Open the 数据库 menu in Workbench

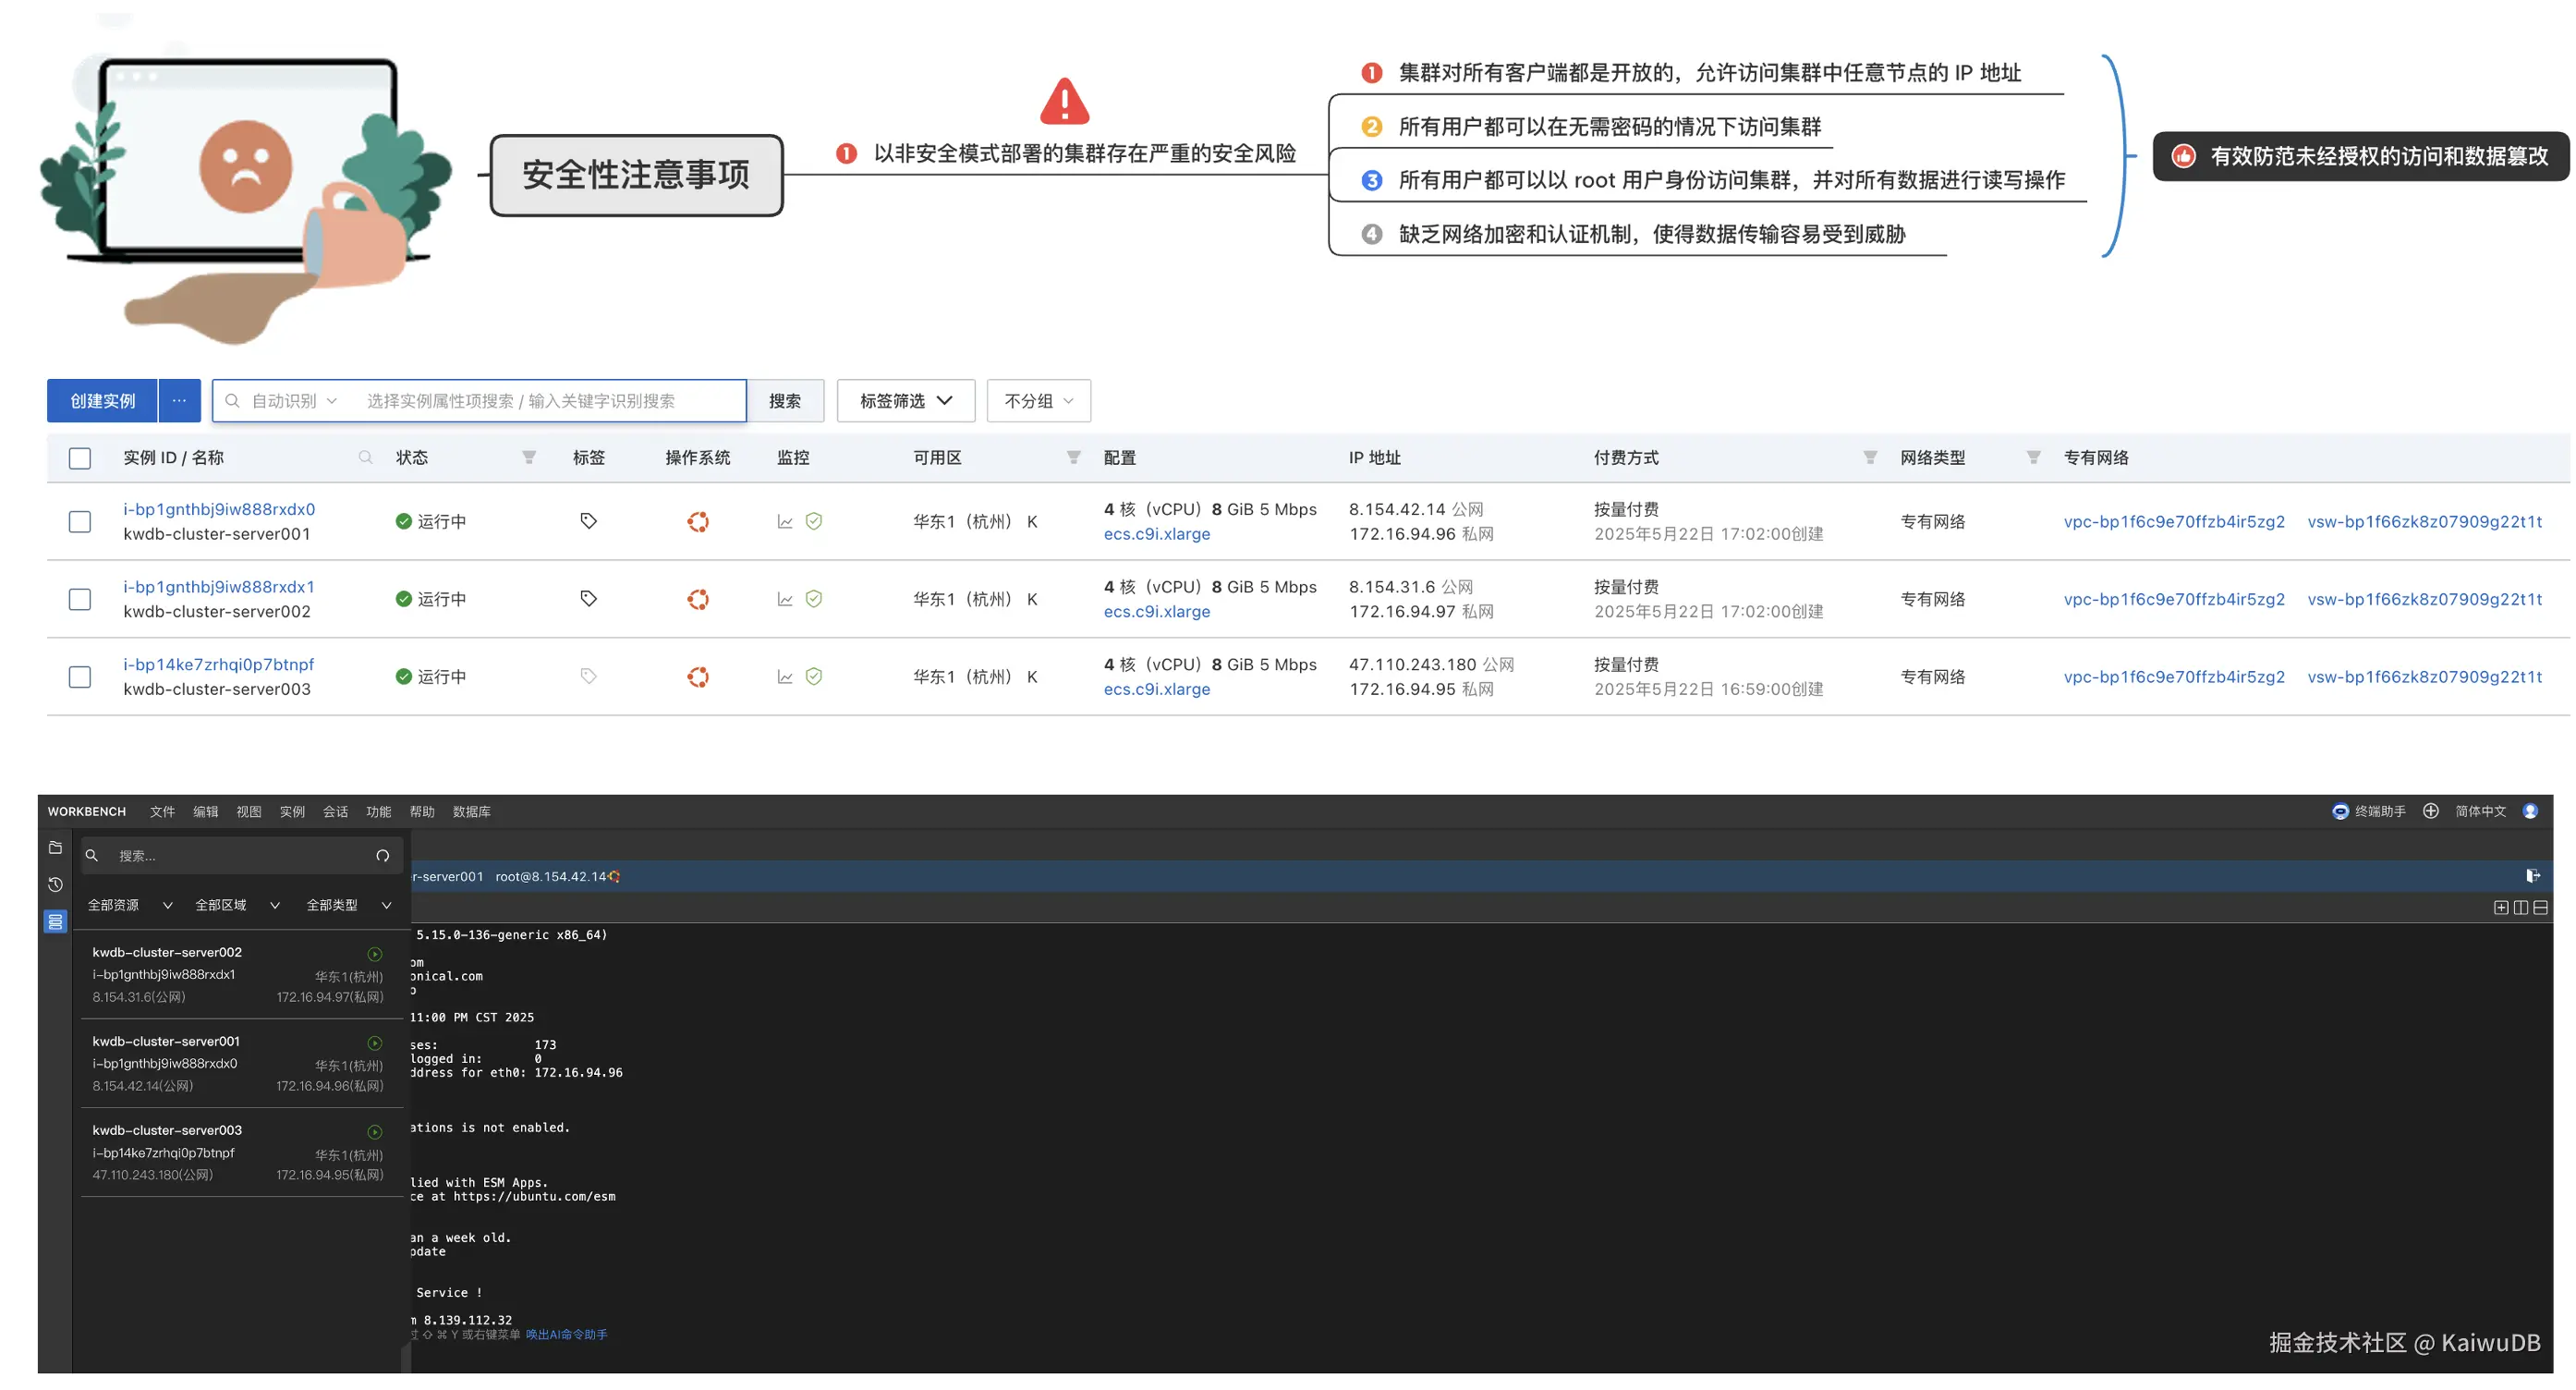coord(471,811)
